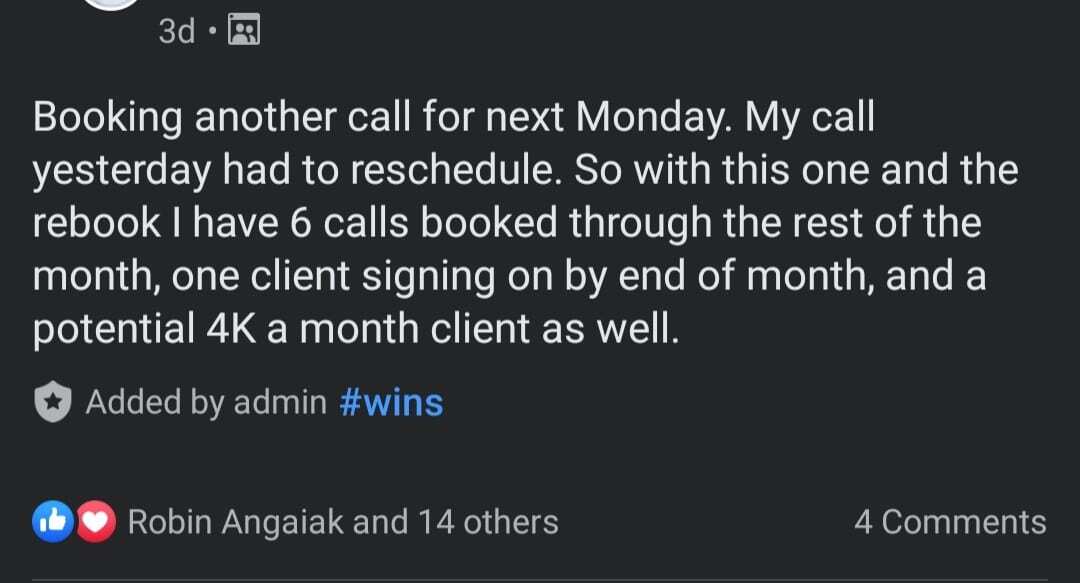The width and height of the screenshot is (1080, 583).
Task: Click the word admin in the badge label
Action: coord(280,402)
